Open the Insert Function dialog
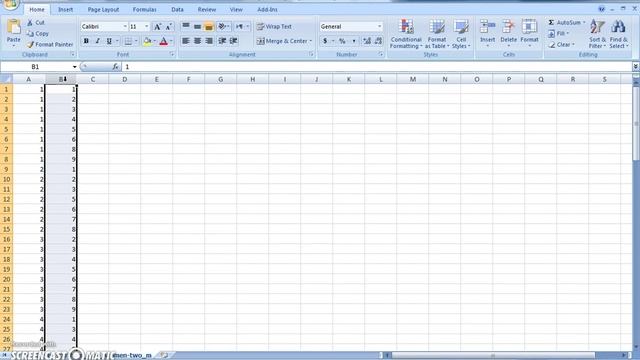640x360 pixels. (x=116, y=67)
